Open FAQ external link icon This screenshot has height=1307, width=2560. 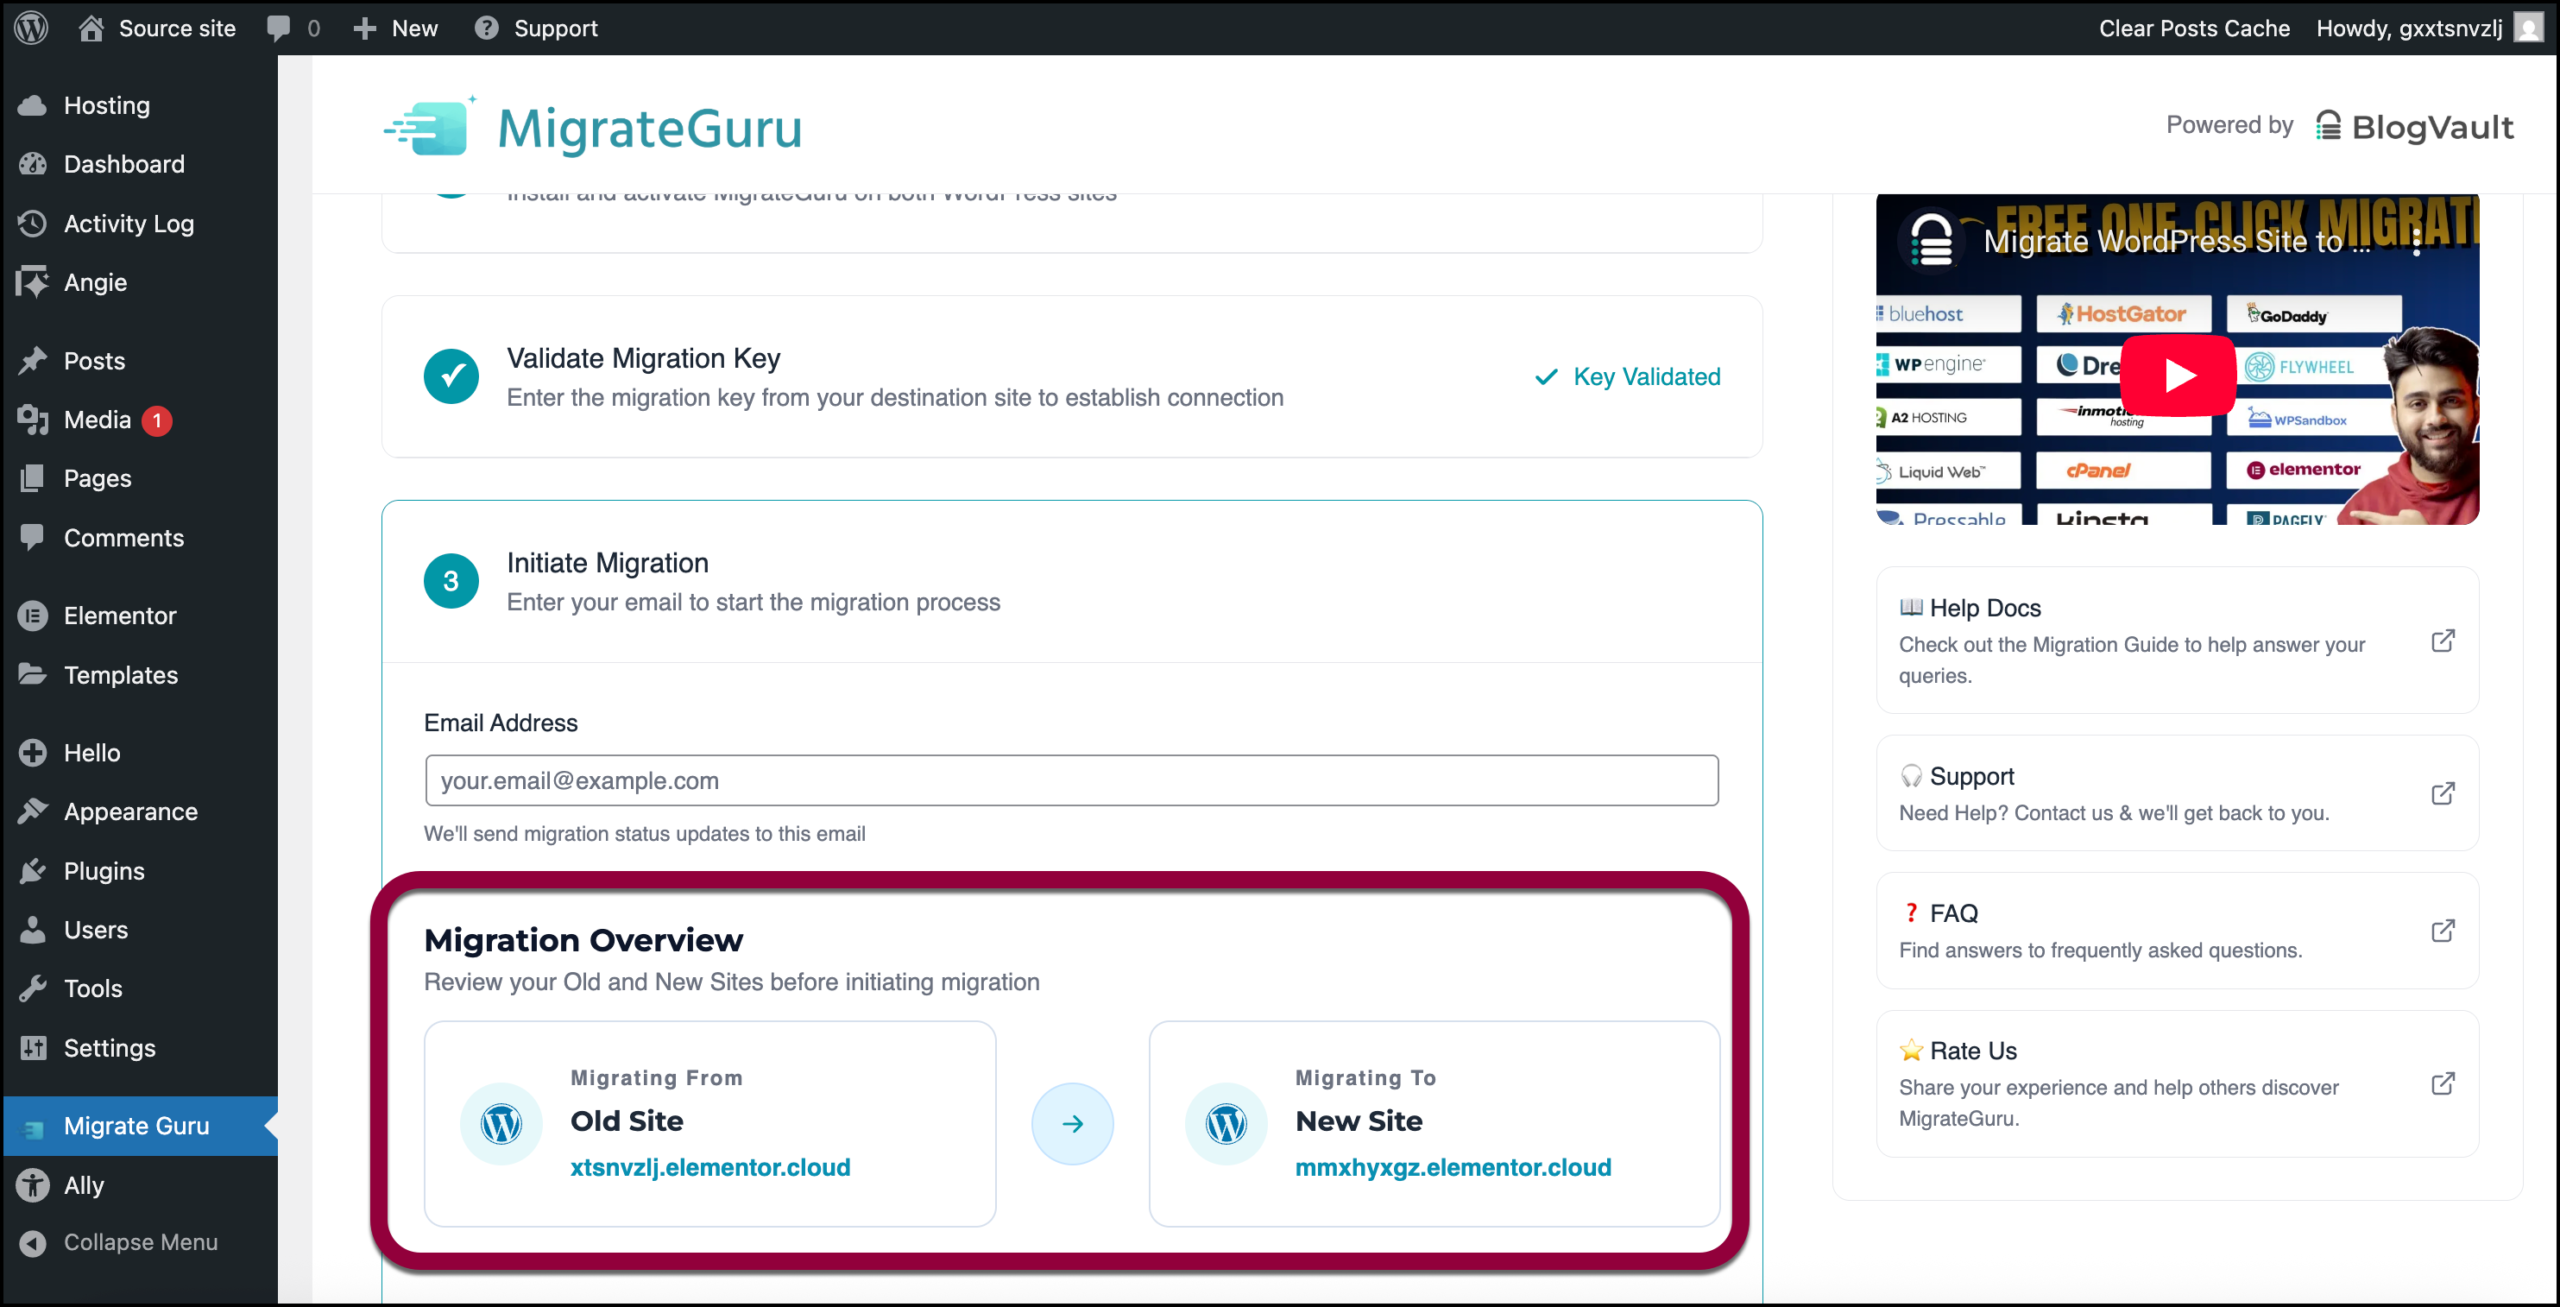click(x=2442, y=931)
